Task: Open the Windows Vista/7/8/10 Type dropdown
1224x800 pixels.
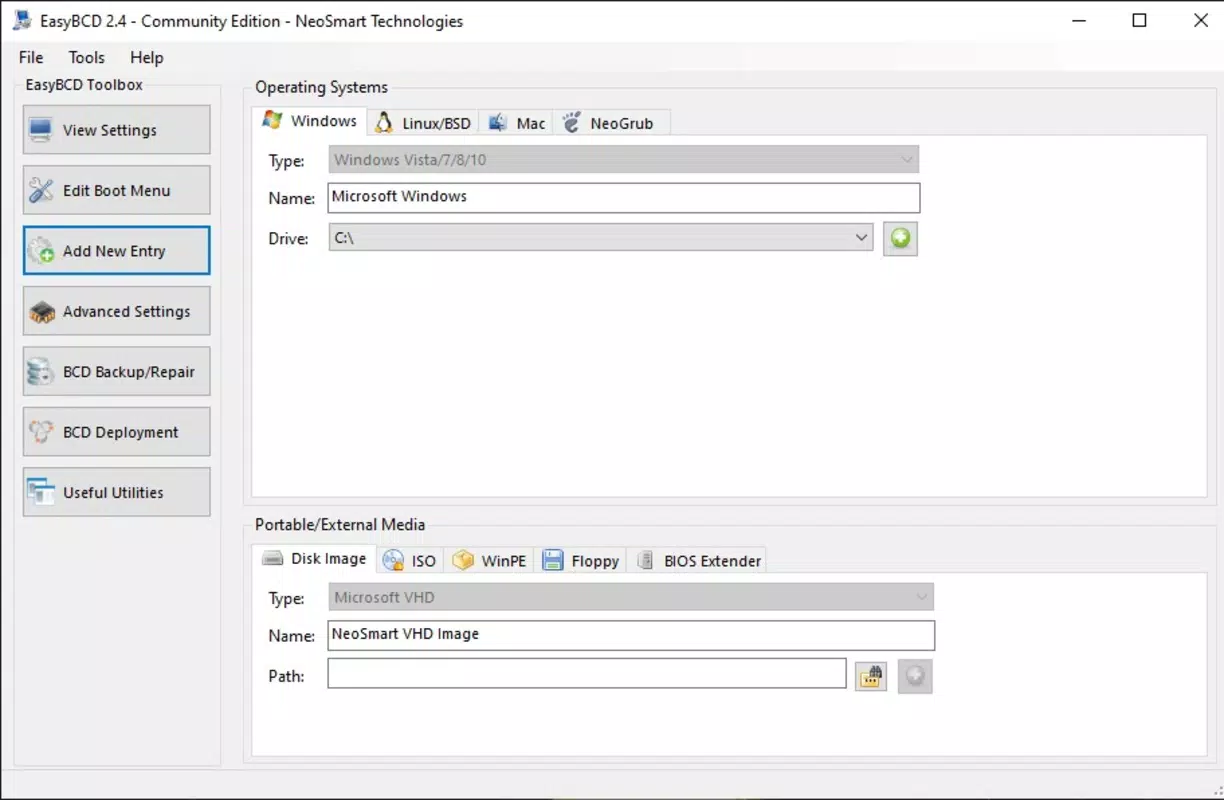Action: tap(624, 160)
